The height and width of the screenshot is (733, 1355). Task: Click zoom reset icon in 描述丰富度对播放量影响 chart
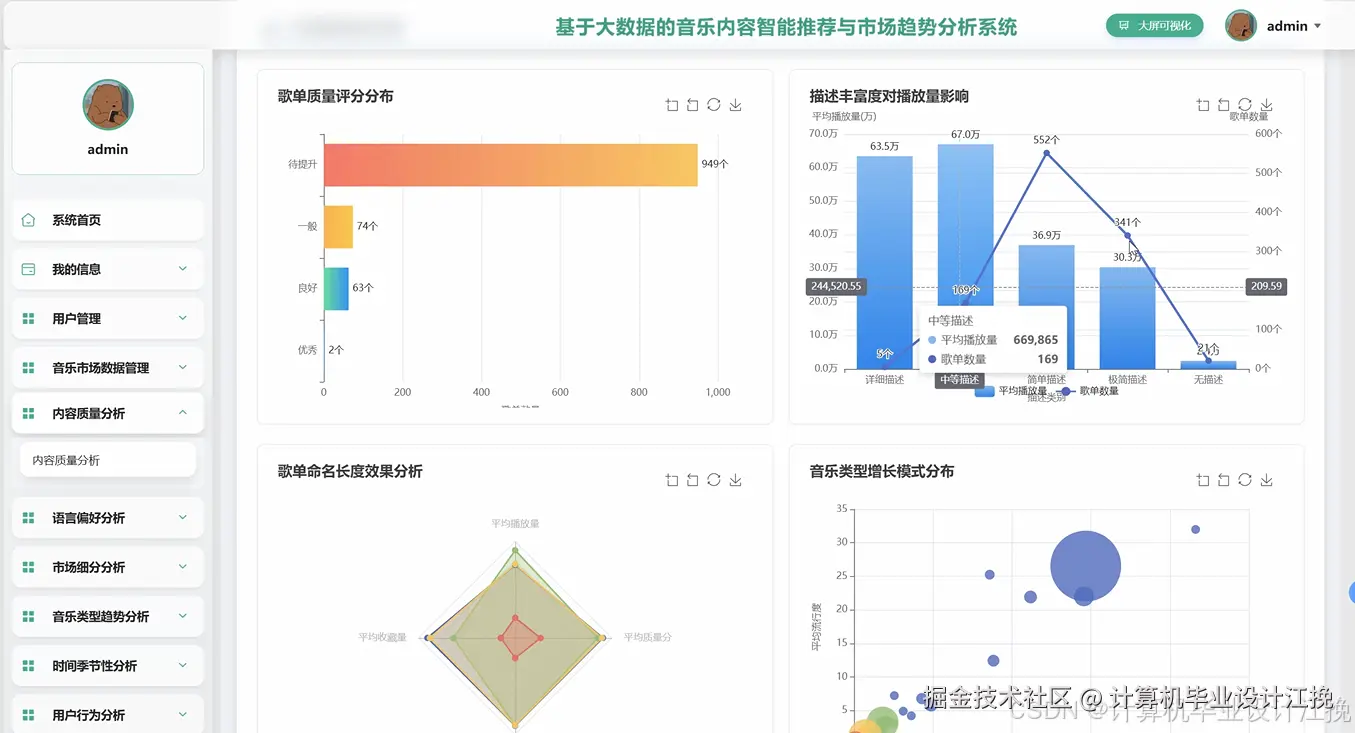coord(1224,105)
